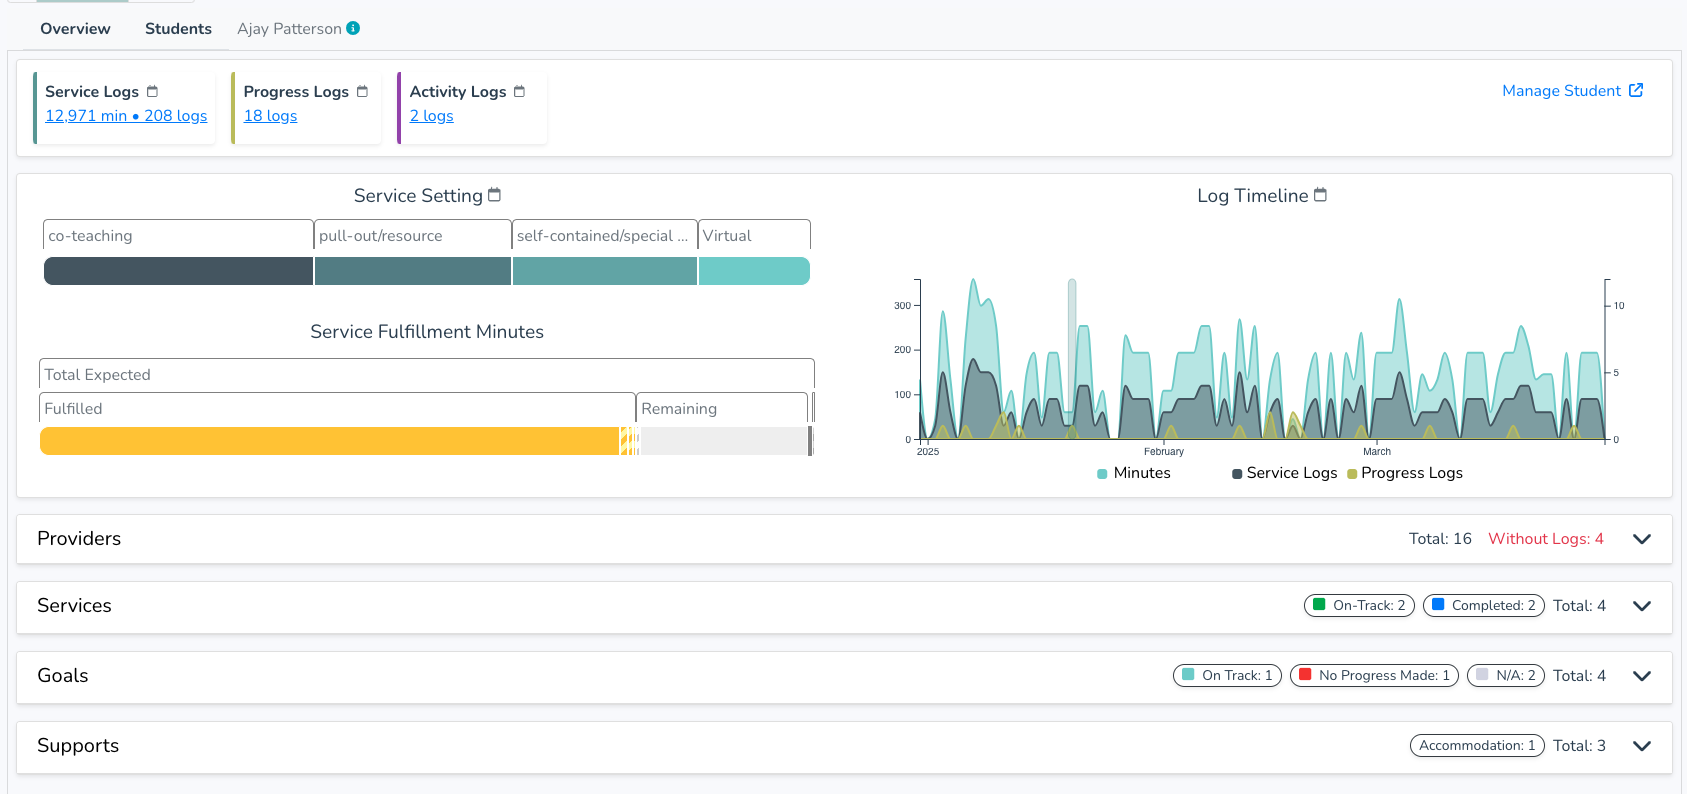
Task: Click the calendar icon beside Log Timeline
Action: [x=1320, y=195]
